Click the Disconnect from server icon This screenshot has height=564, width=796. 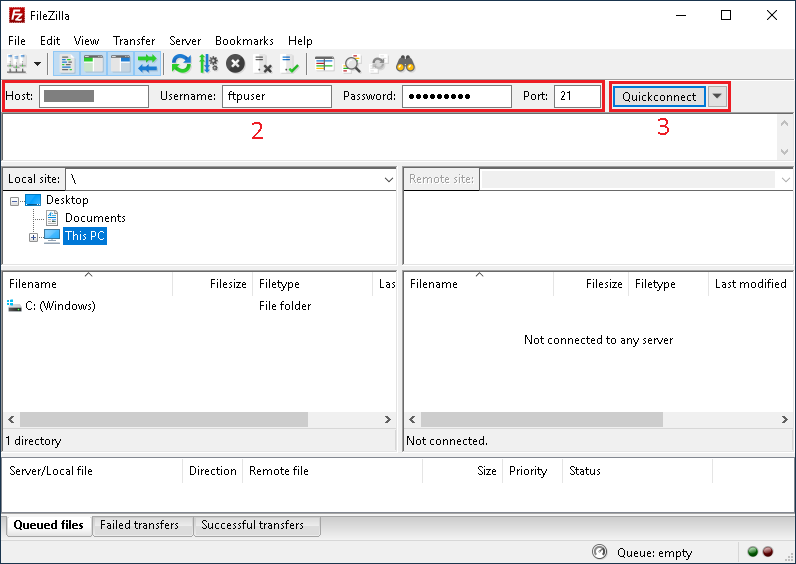tap(262, 64)
